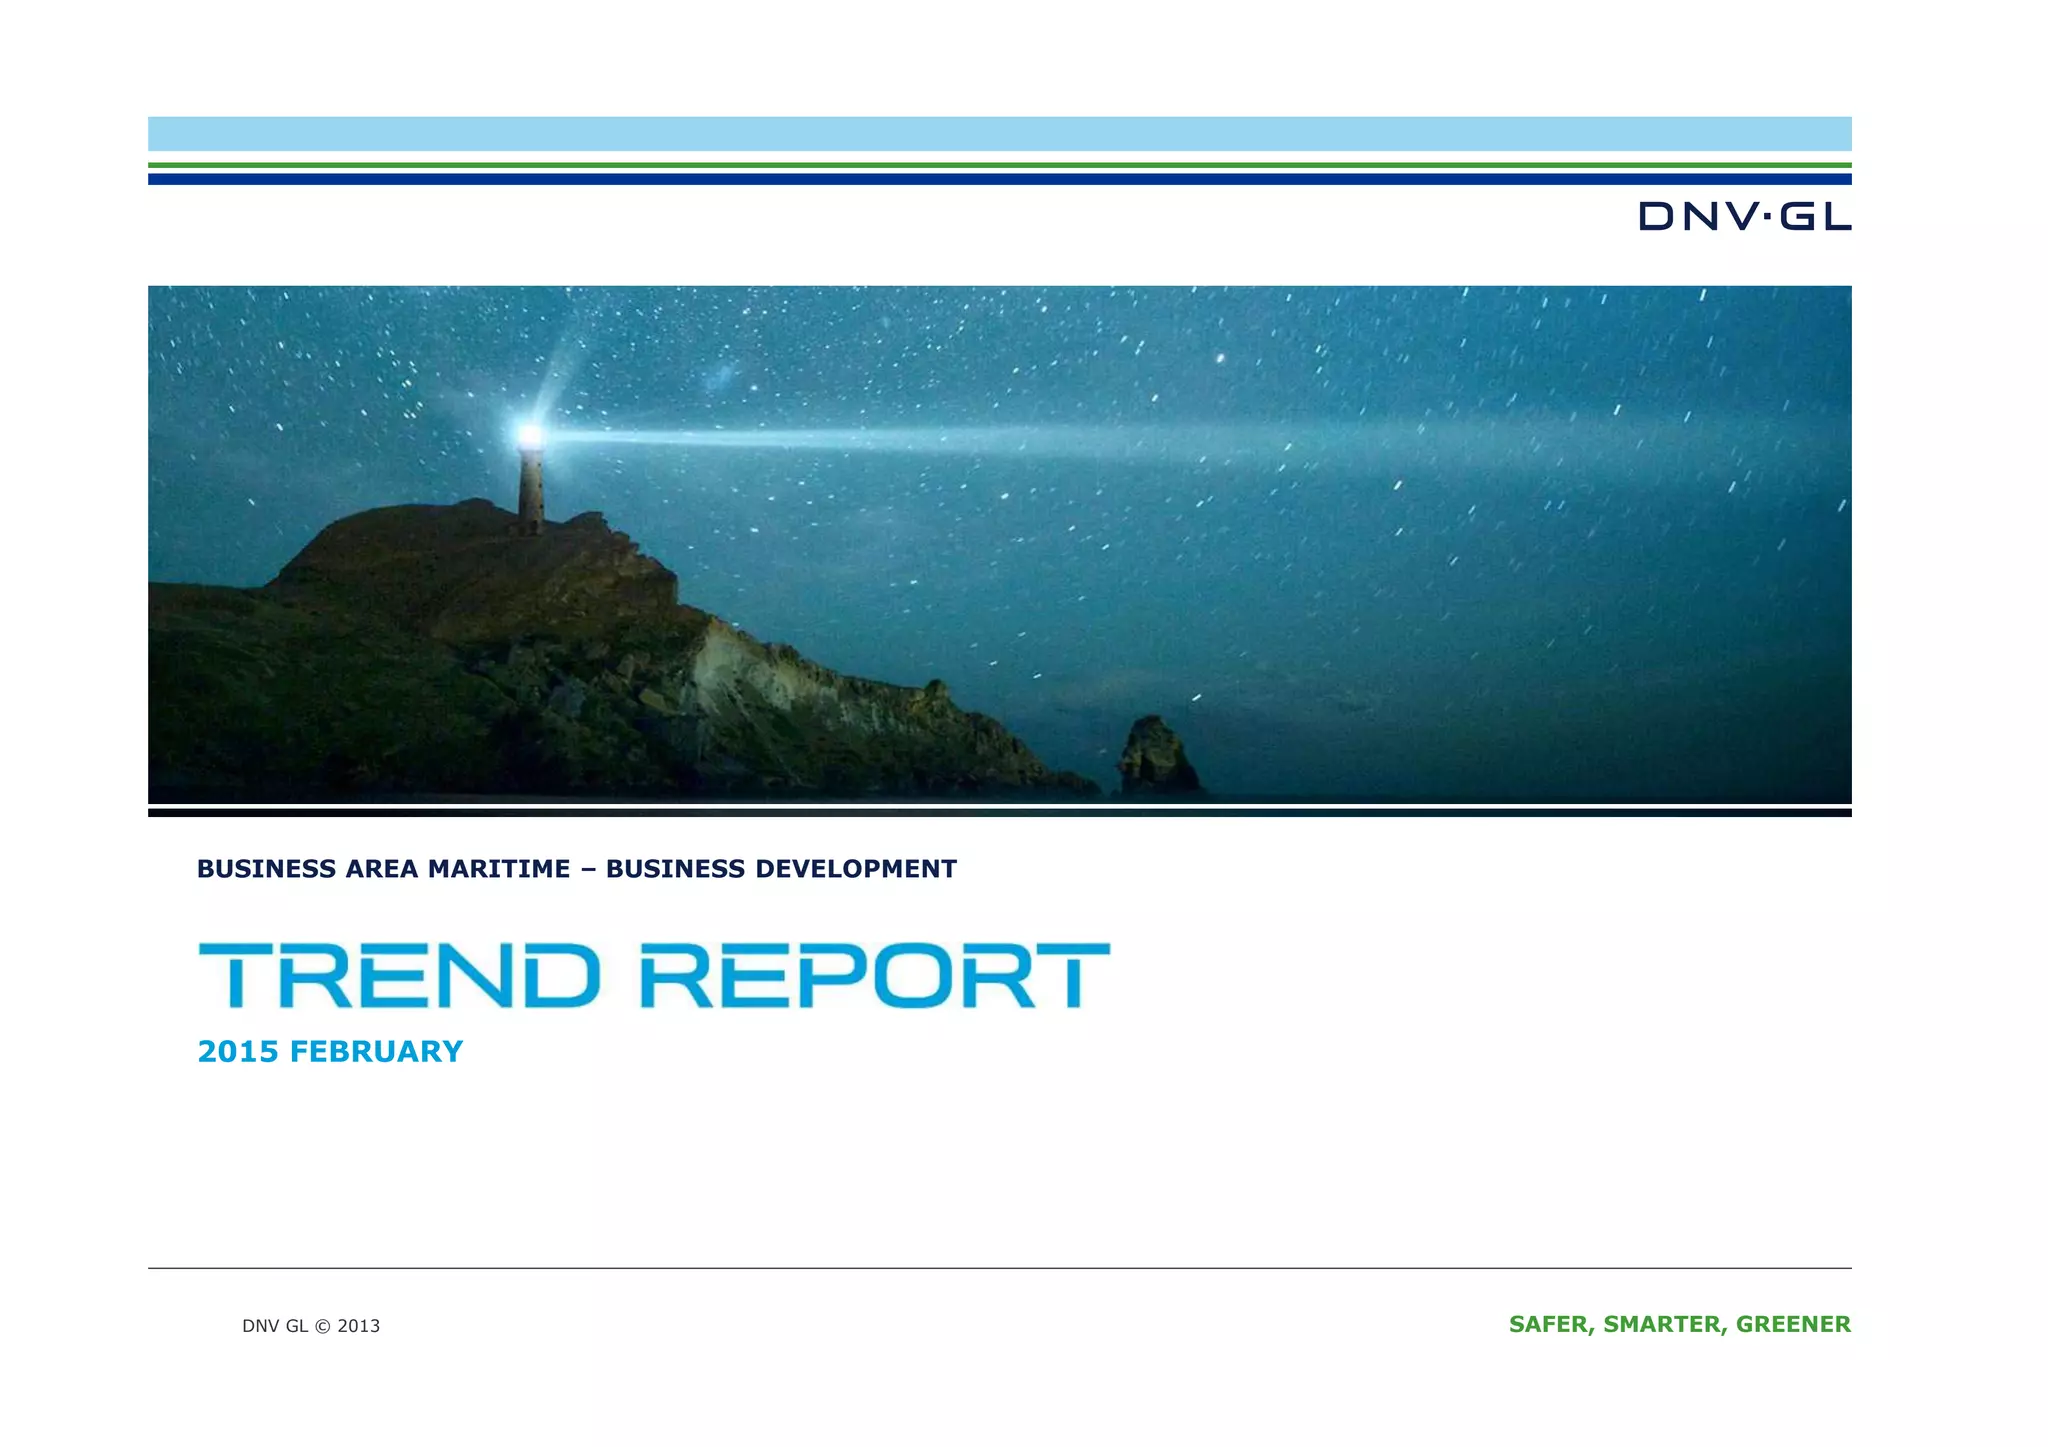Viewport: 2048px width, 1447px height.
Task: Click the light blue header bar
Action: click(x=1000, y=133)
